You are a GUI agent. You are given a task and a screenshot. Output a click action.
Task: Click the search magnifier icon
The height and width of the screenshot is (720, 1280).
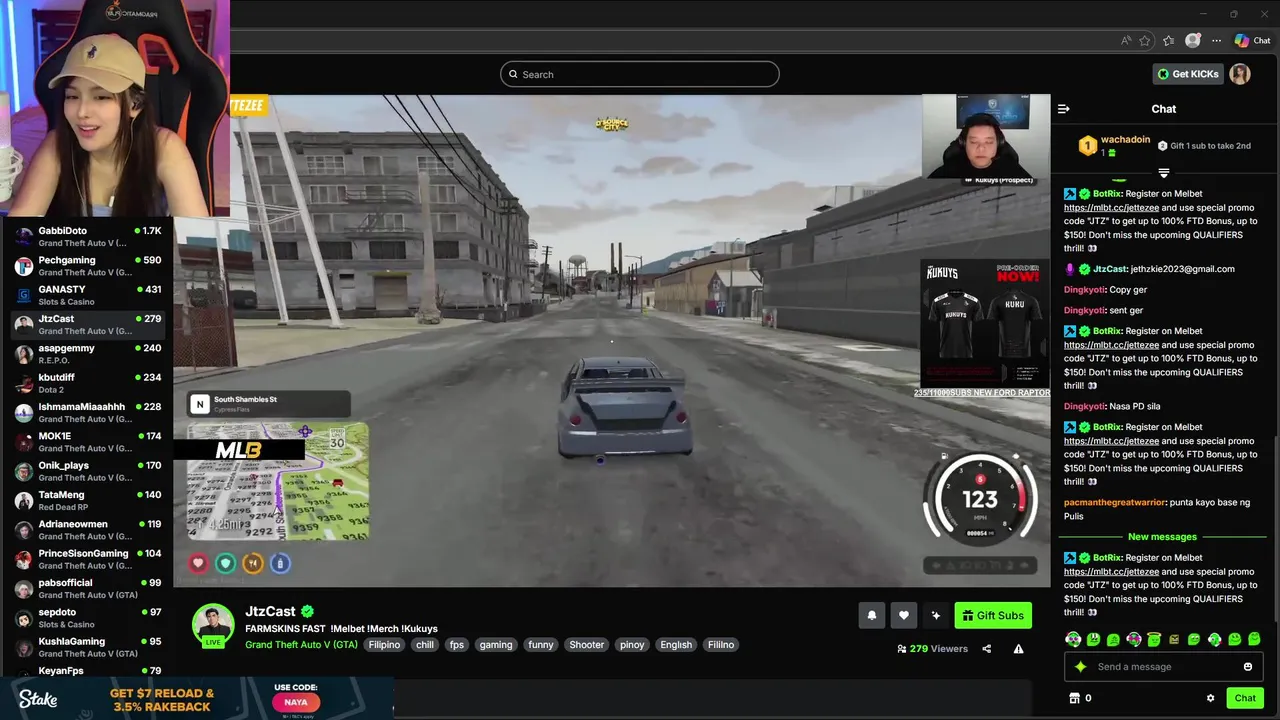click(513, 74)
